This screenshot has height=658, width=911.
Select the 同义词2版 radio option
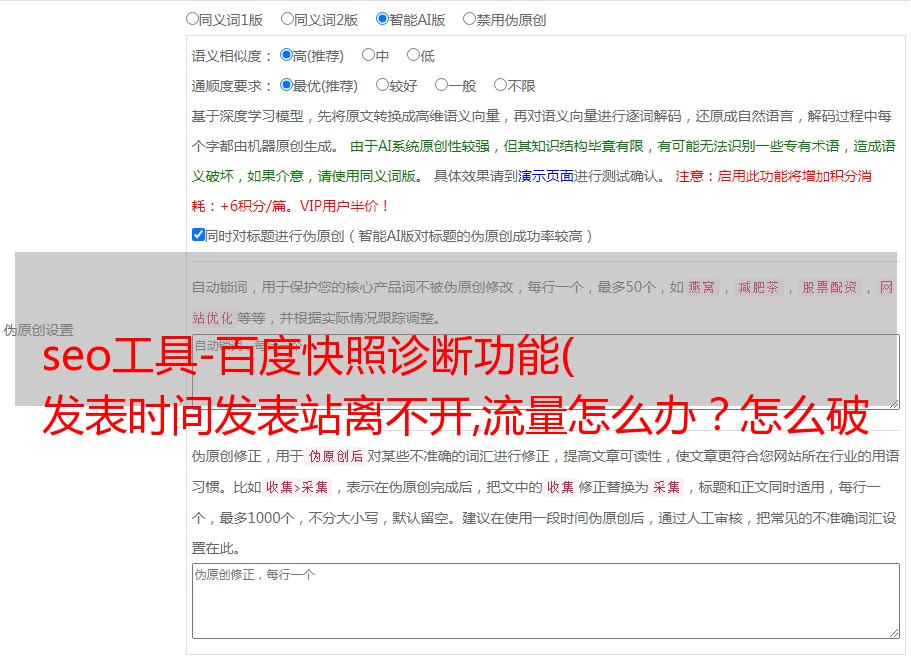[287, 19]
